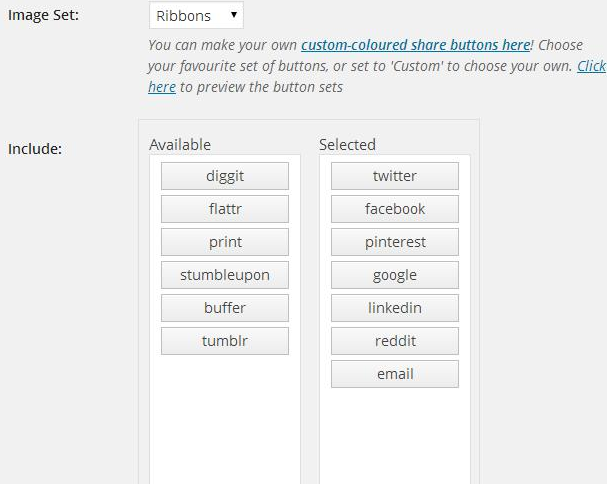The image size is (607, 484).
Task: Open the Image Set dropdown
Action: 196,16
